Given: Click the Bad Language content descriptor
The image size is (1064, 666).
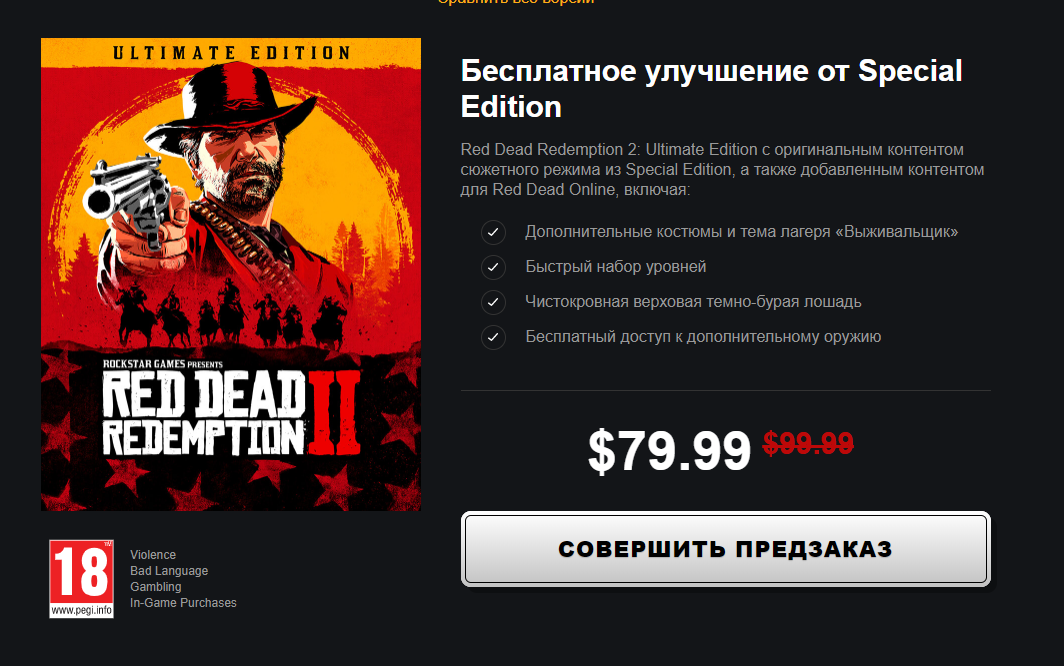Looking at the screenshot, I should tap(169, 571).
